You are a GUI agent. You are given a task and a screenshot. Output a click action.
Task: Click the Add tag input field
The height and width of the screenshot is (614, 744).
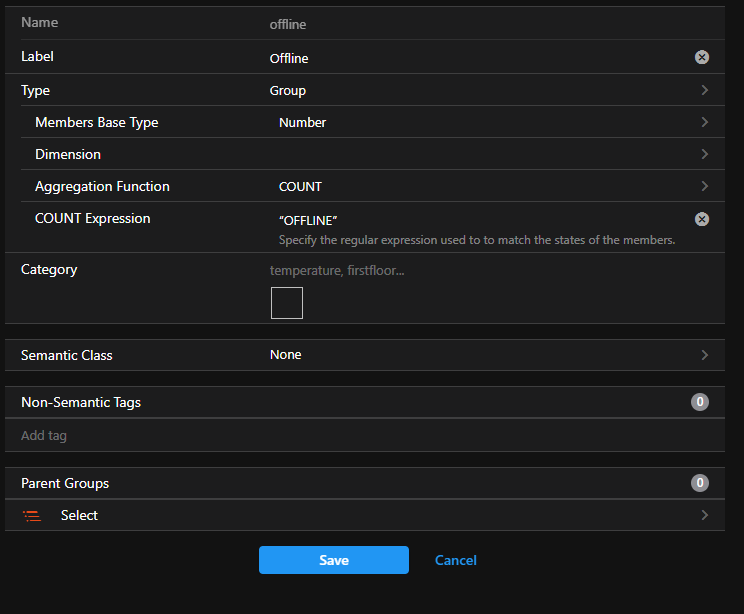(x=364, y=435)
